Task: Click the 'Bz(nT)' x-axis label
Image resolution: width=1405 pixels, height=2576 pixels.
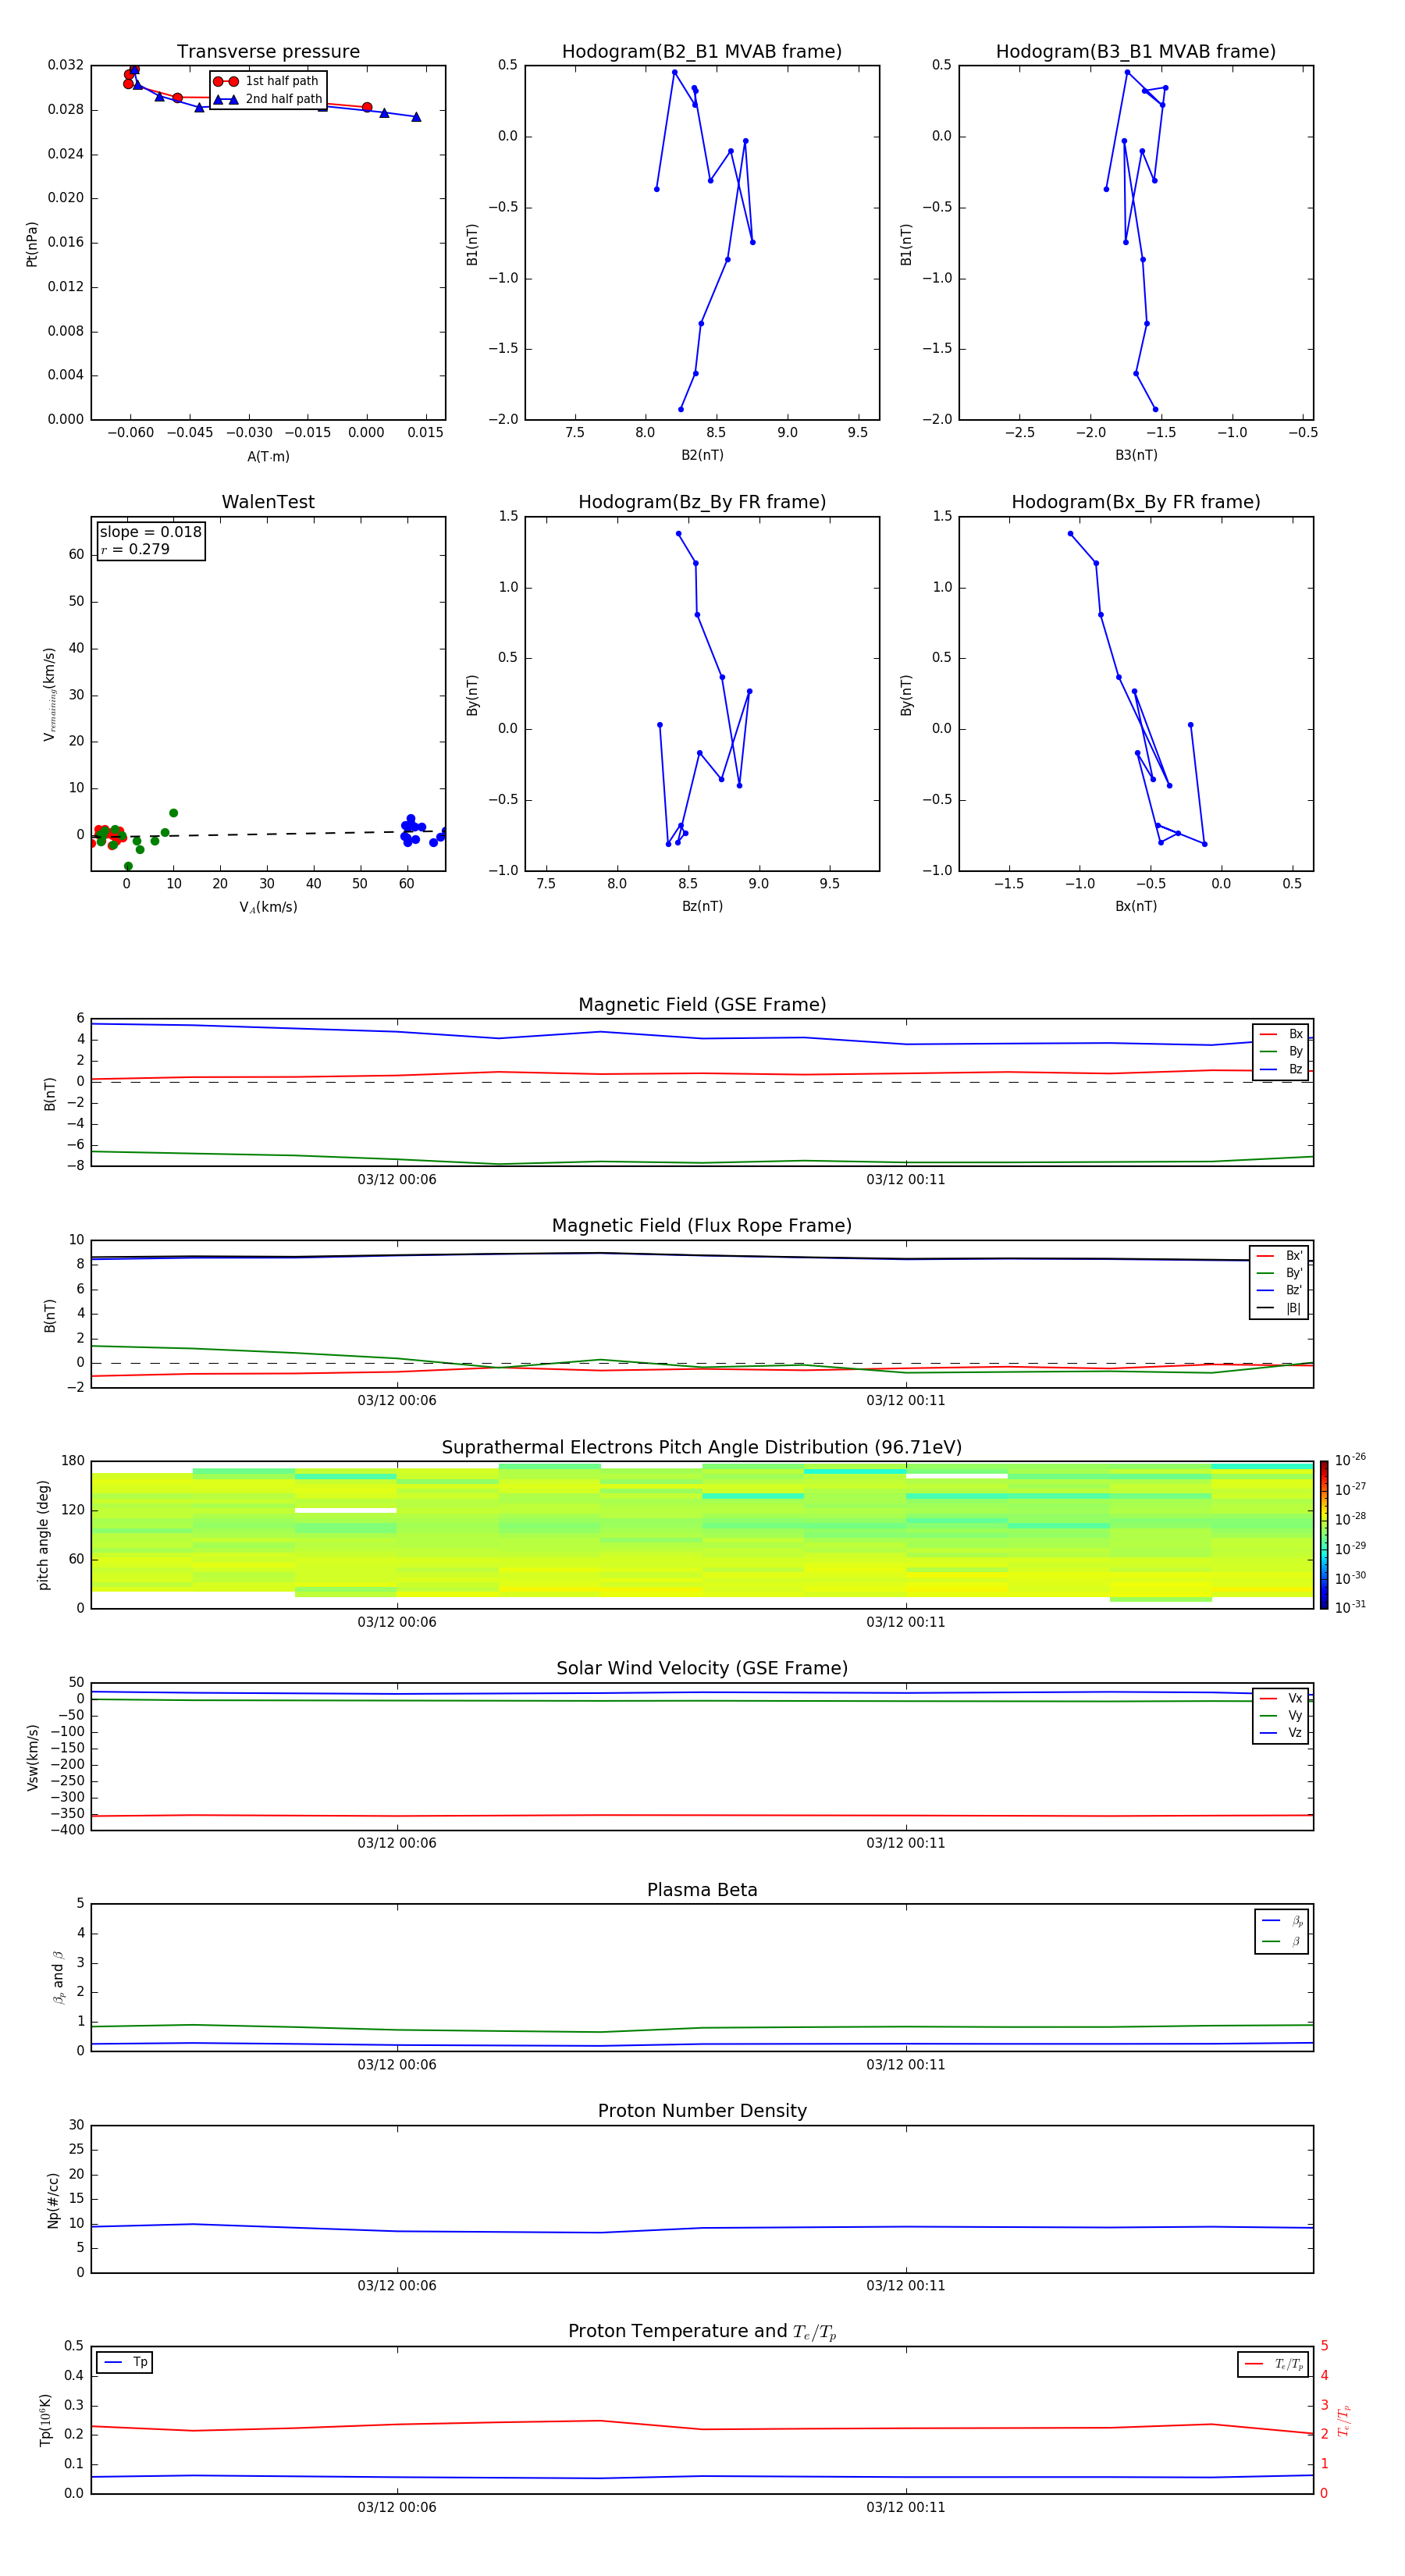Action: click(x=702, y=906)
